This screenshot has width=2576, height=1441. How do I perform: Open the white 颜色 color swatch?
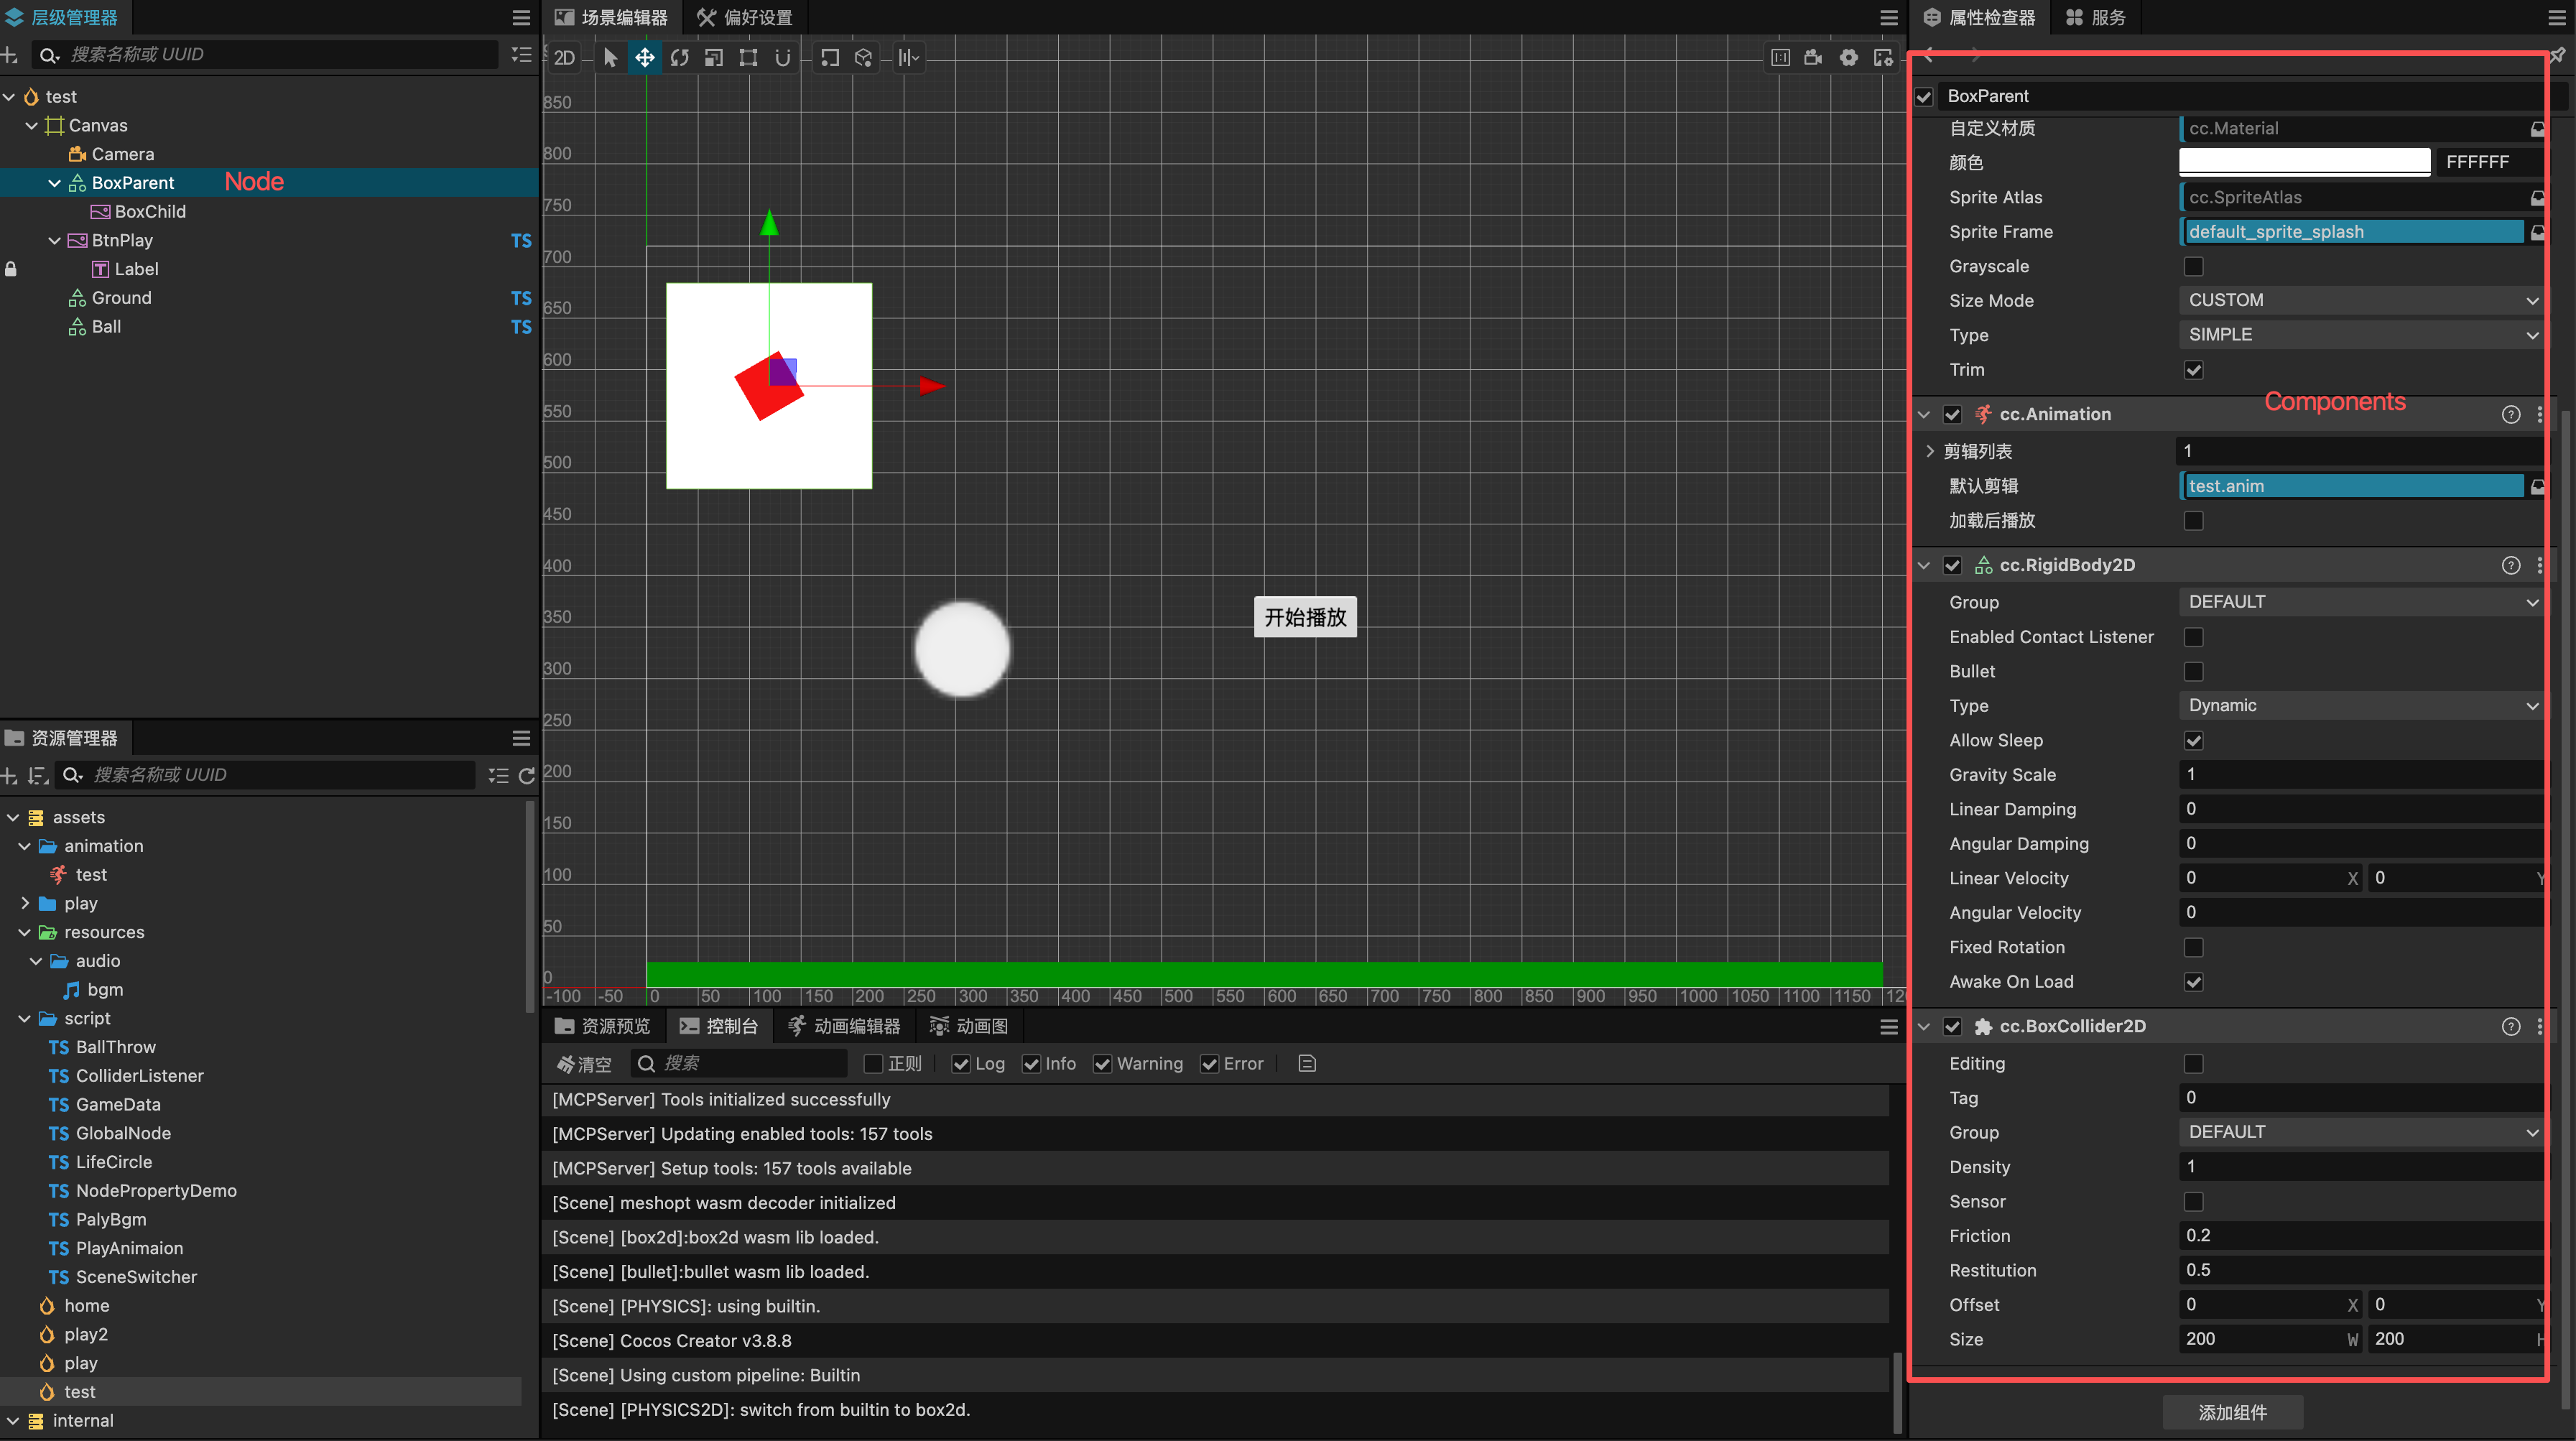pos(2304,161)
